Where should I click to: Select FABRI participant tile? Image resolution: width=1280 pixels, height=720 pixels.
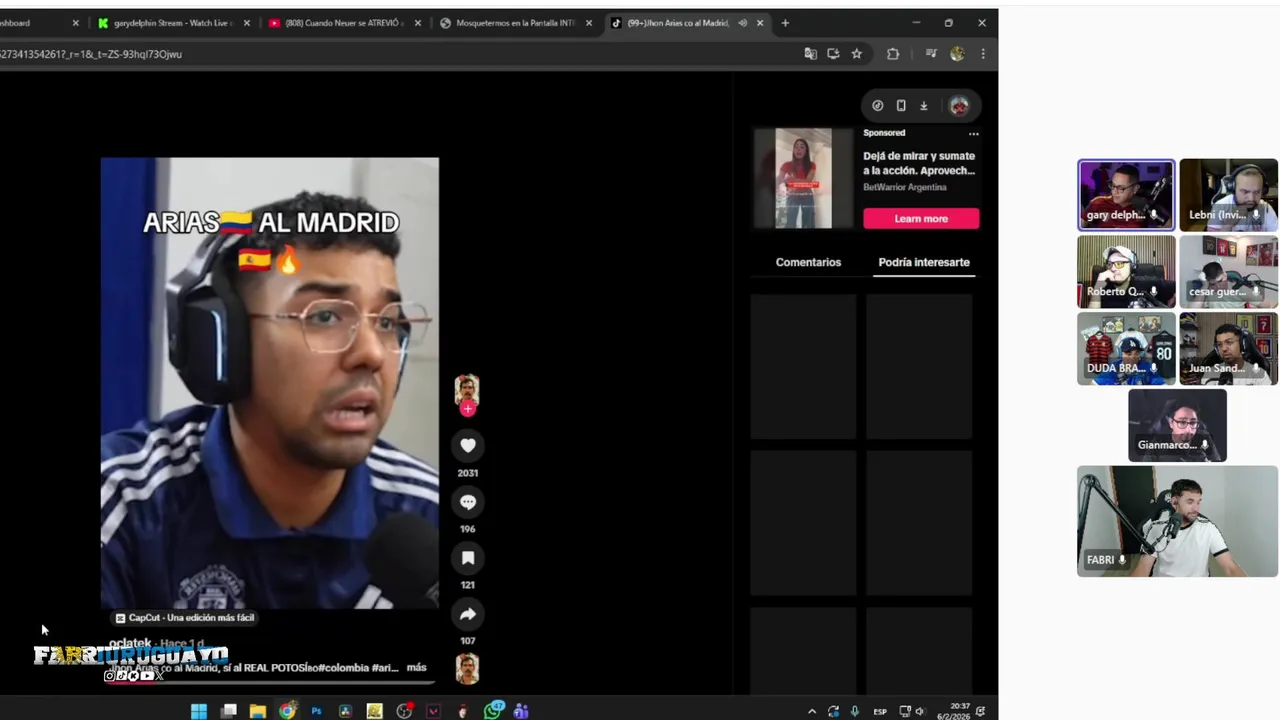pos(1177,521)
